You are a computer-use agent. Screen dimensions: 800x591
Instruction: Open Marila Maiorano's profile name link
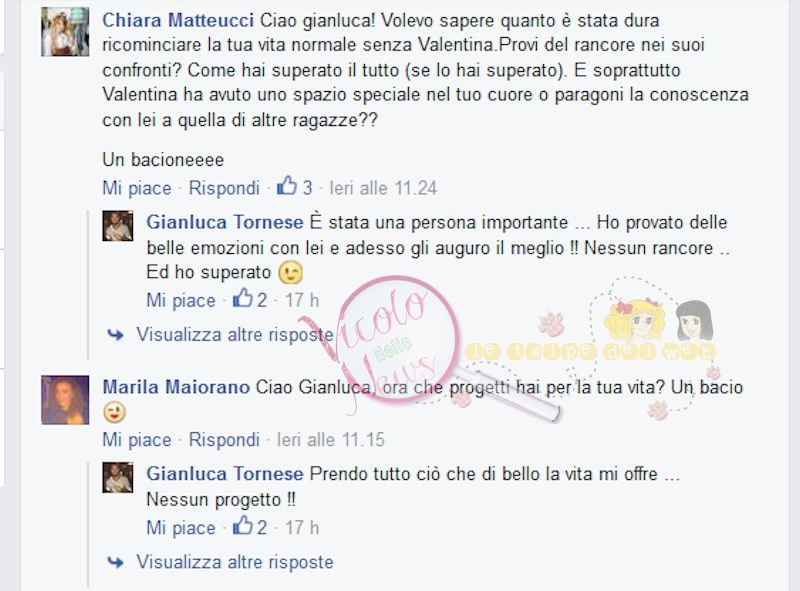pos(176,387)
